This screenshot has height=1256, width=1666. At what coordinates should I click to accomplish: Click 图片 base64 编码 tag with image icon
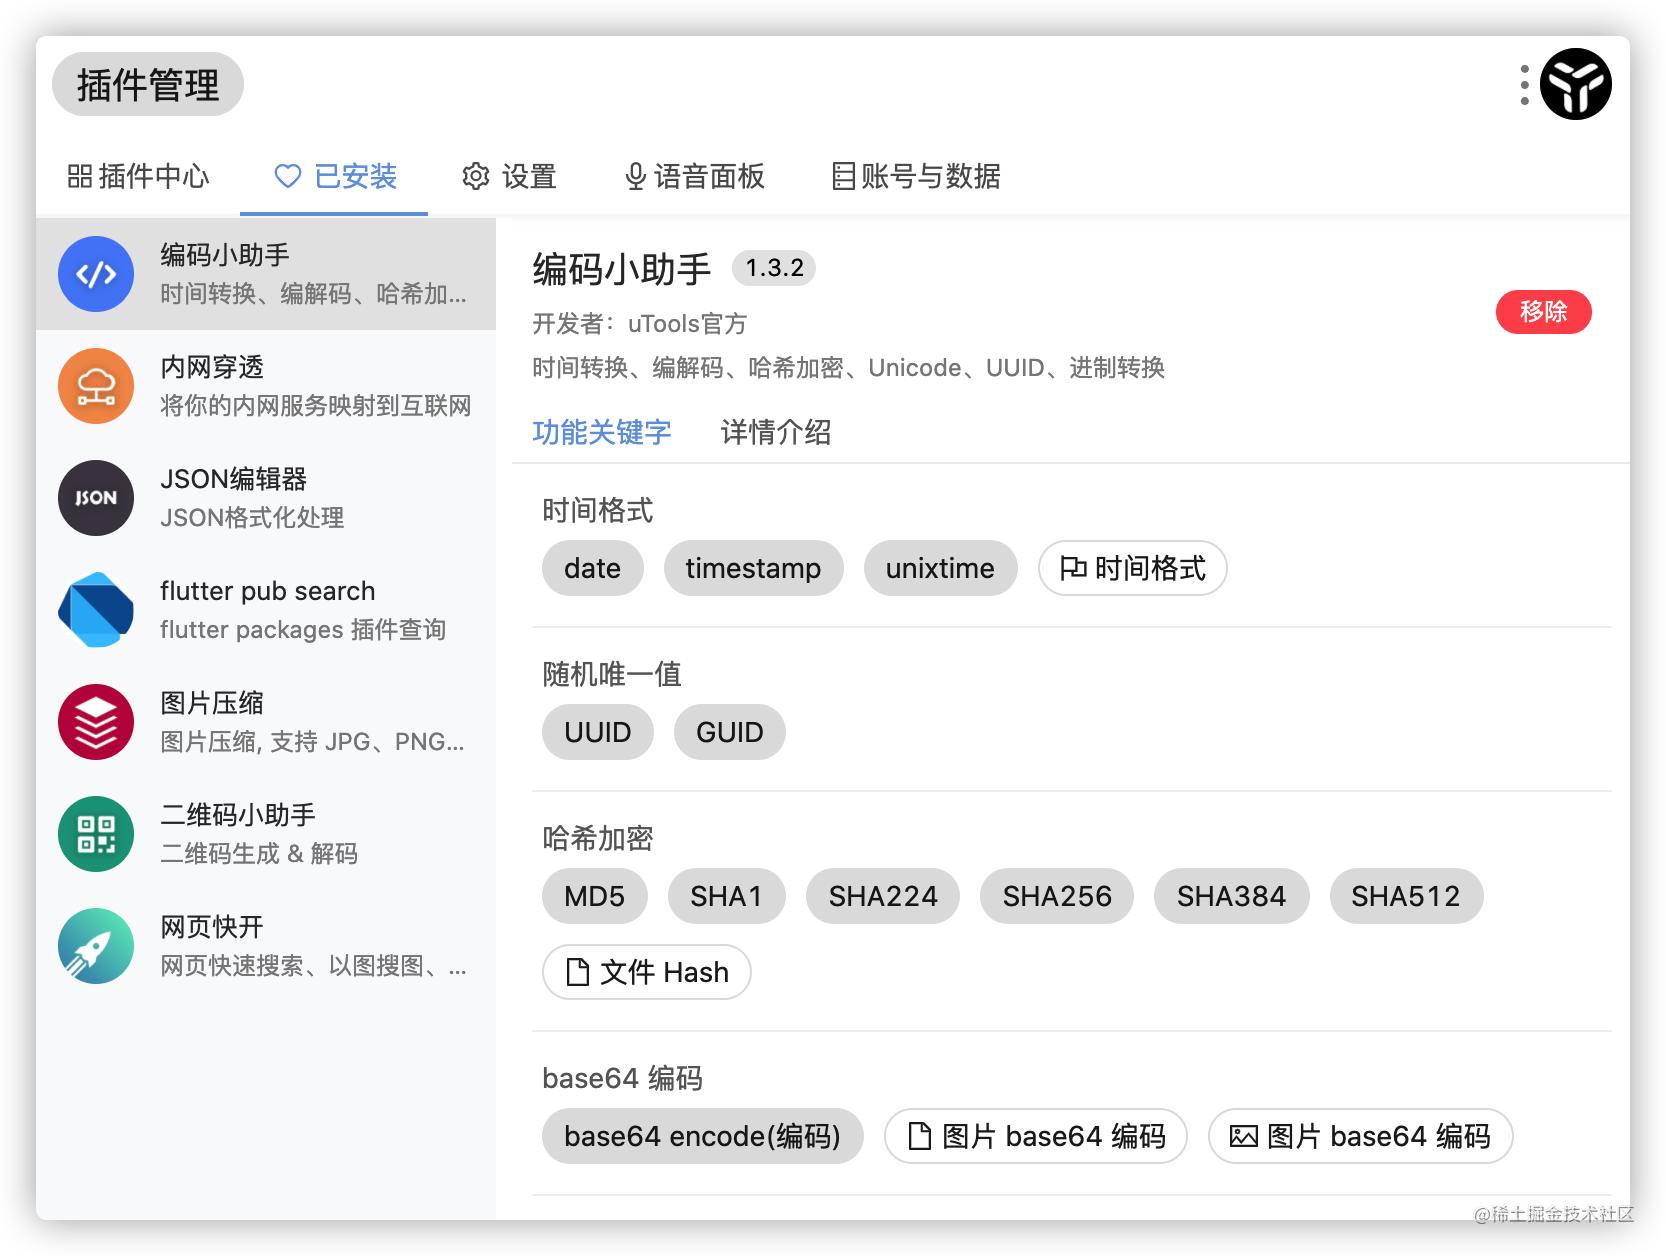[1360, 1136]
